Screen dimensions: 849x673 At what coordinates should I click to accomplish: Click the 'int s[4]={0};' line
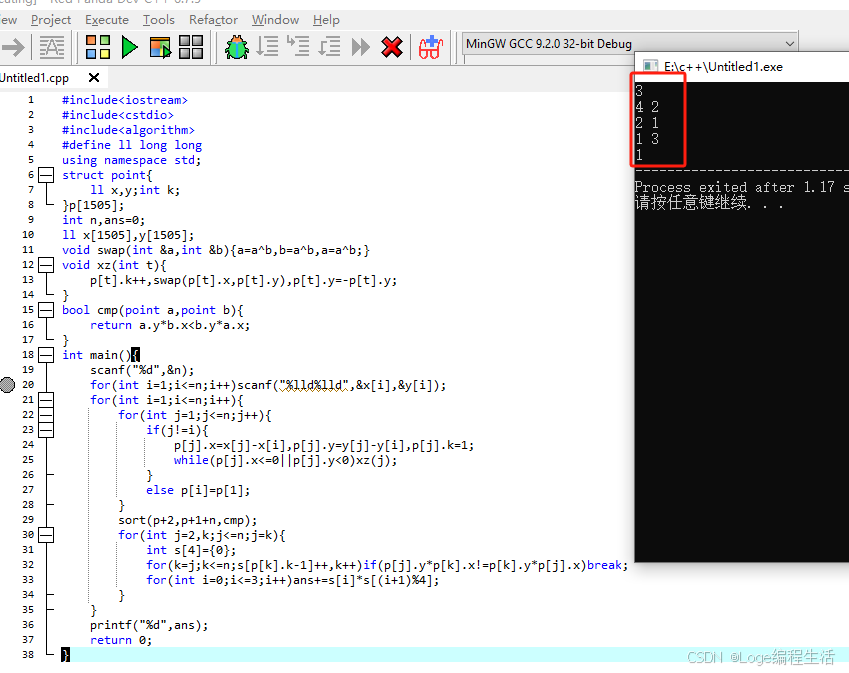coord(191,550)
